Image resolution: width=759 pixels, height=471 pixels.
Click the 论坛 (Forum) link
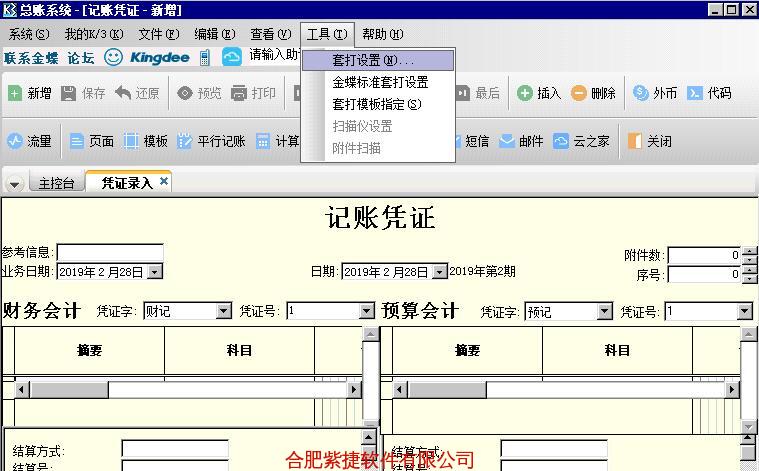point(80,58)
